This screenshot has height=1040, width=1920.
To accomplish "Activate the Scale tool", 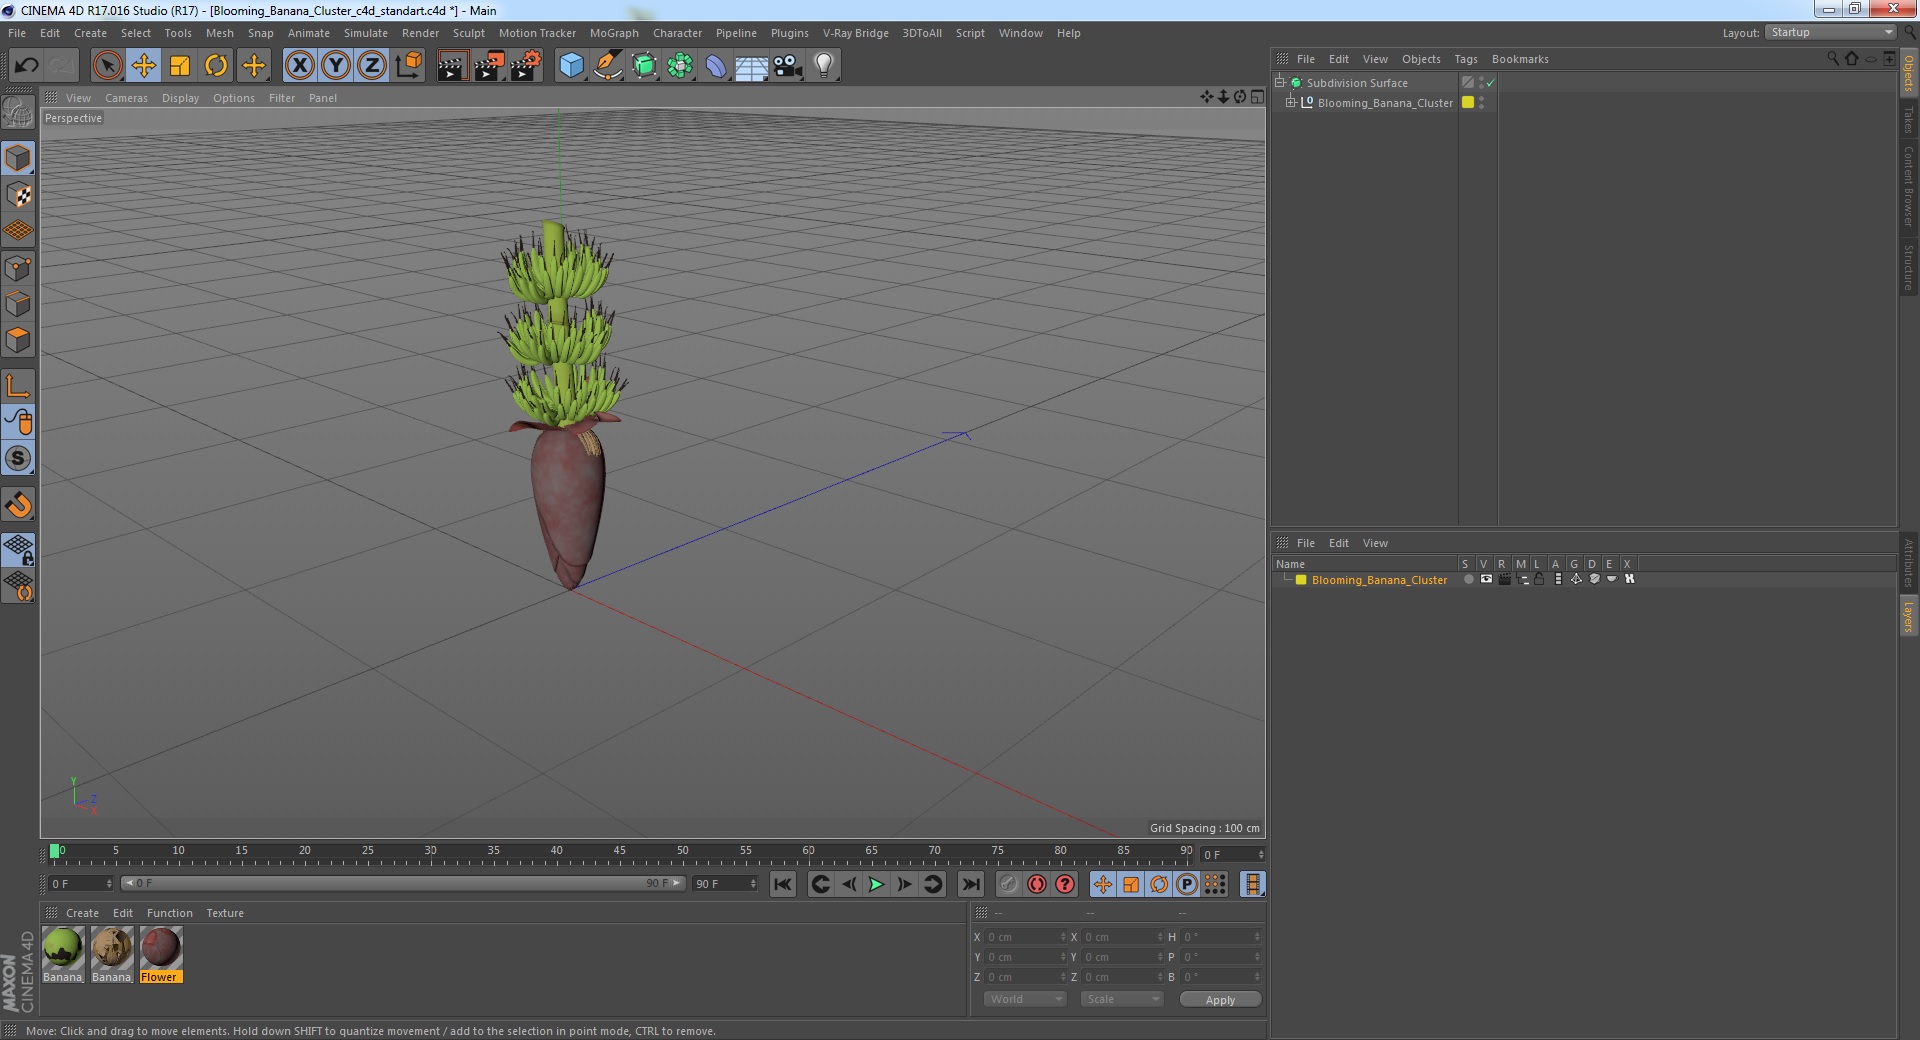I will [x=180, y=66].
